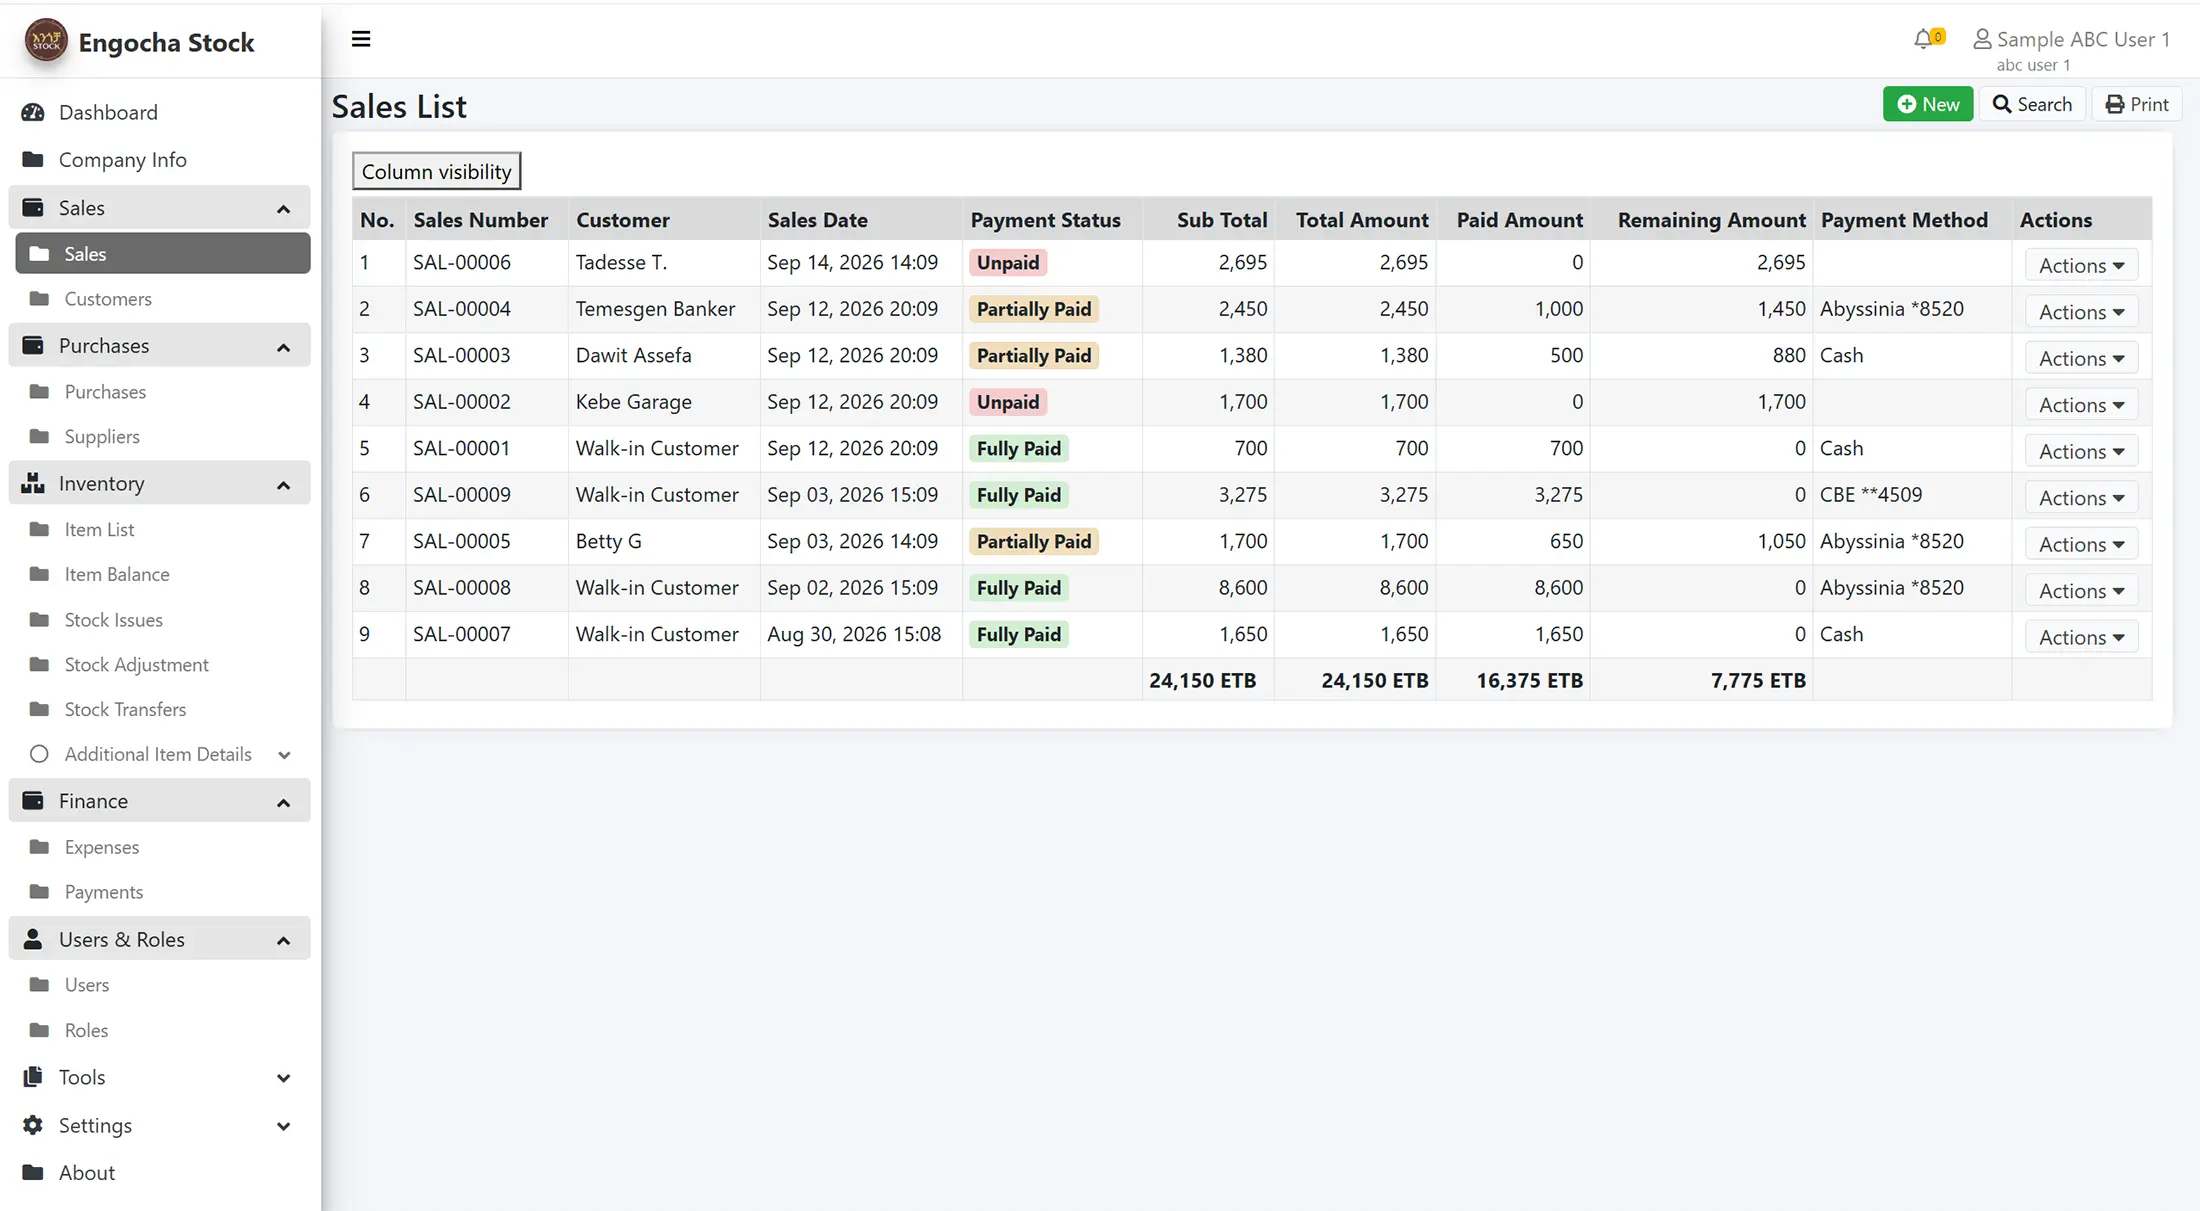Open the selected Sales submenu item
Screen dimensions: 2200x1211
tap(163, 253)
